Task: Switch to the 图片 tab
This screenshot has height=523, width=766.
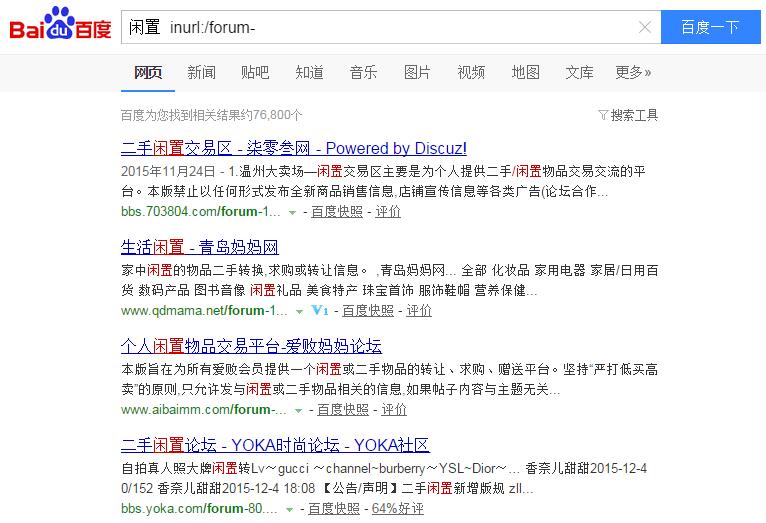Action: pos(418,72)
